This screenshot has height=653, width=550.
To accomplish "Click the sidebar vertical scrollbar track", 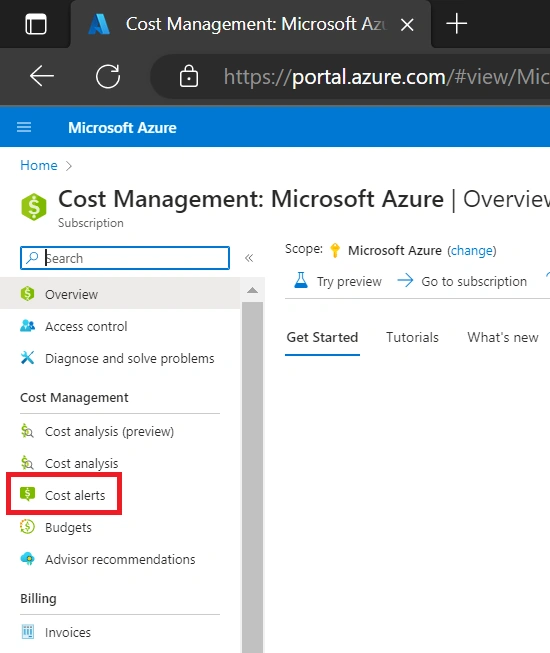I will tap(252, 477).
